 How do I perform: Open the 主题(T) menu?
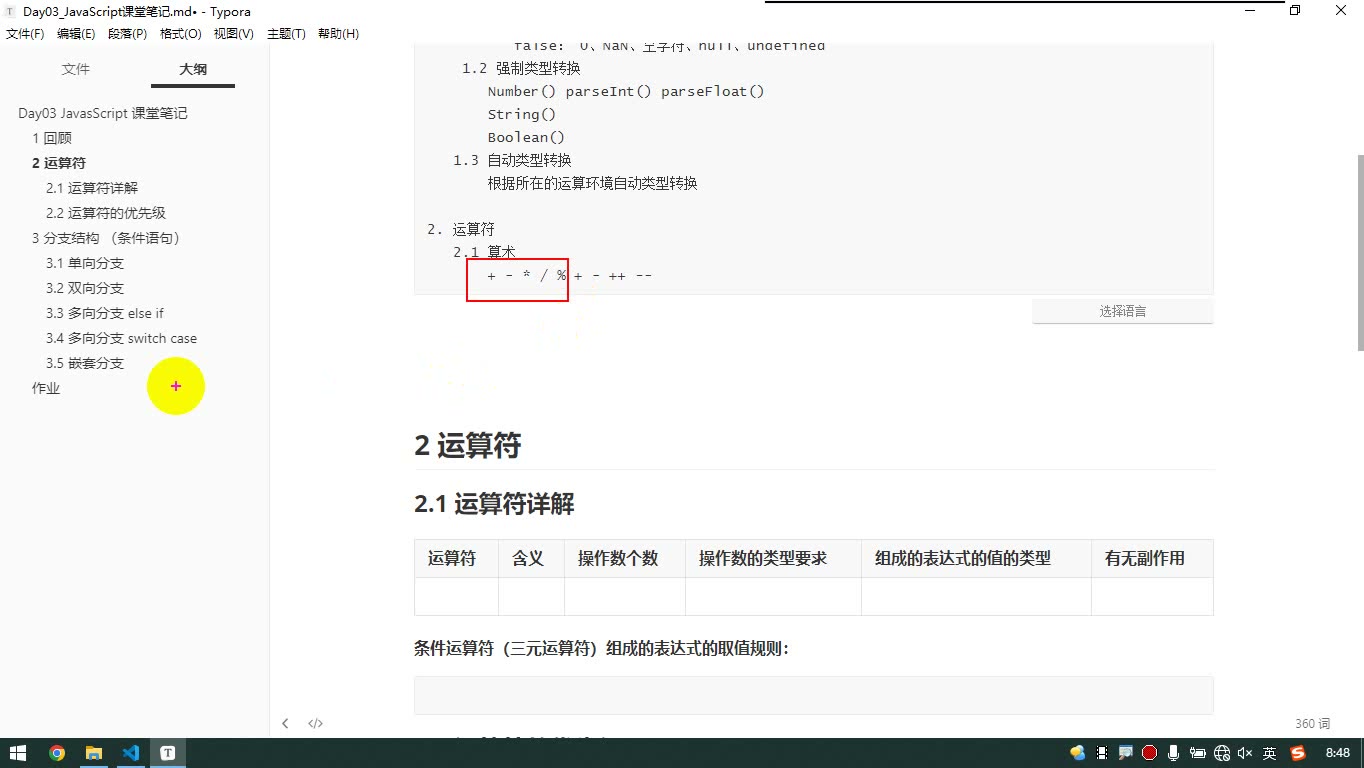click(286, 34)
